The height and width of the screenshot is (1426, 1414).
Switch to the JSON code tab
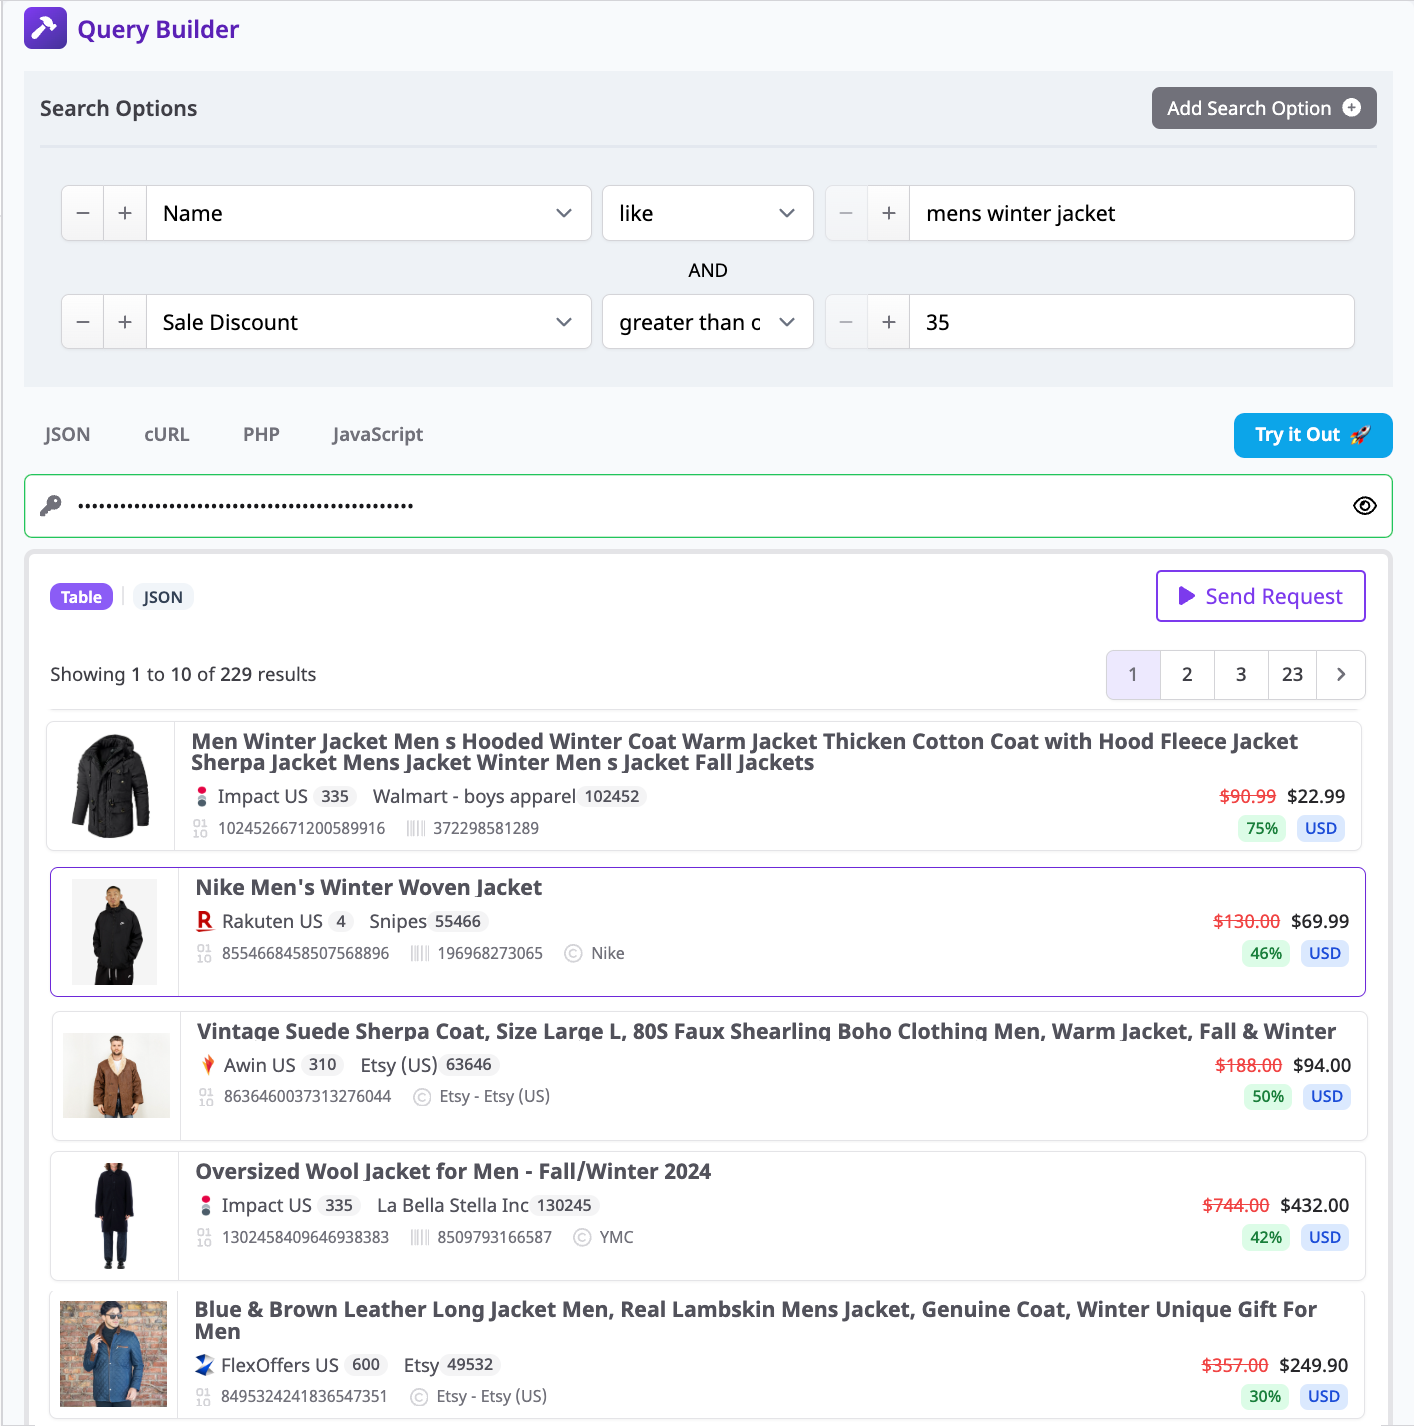[x=67, y=434]
